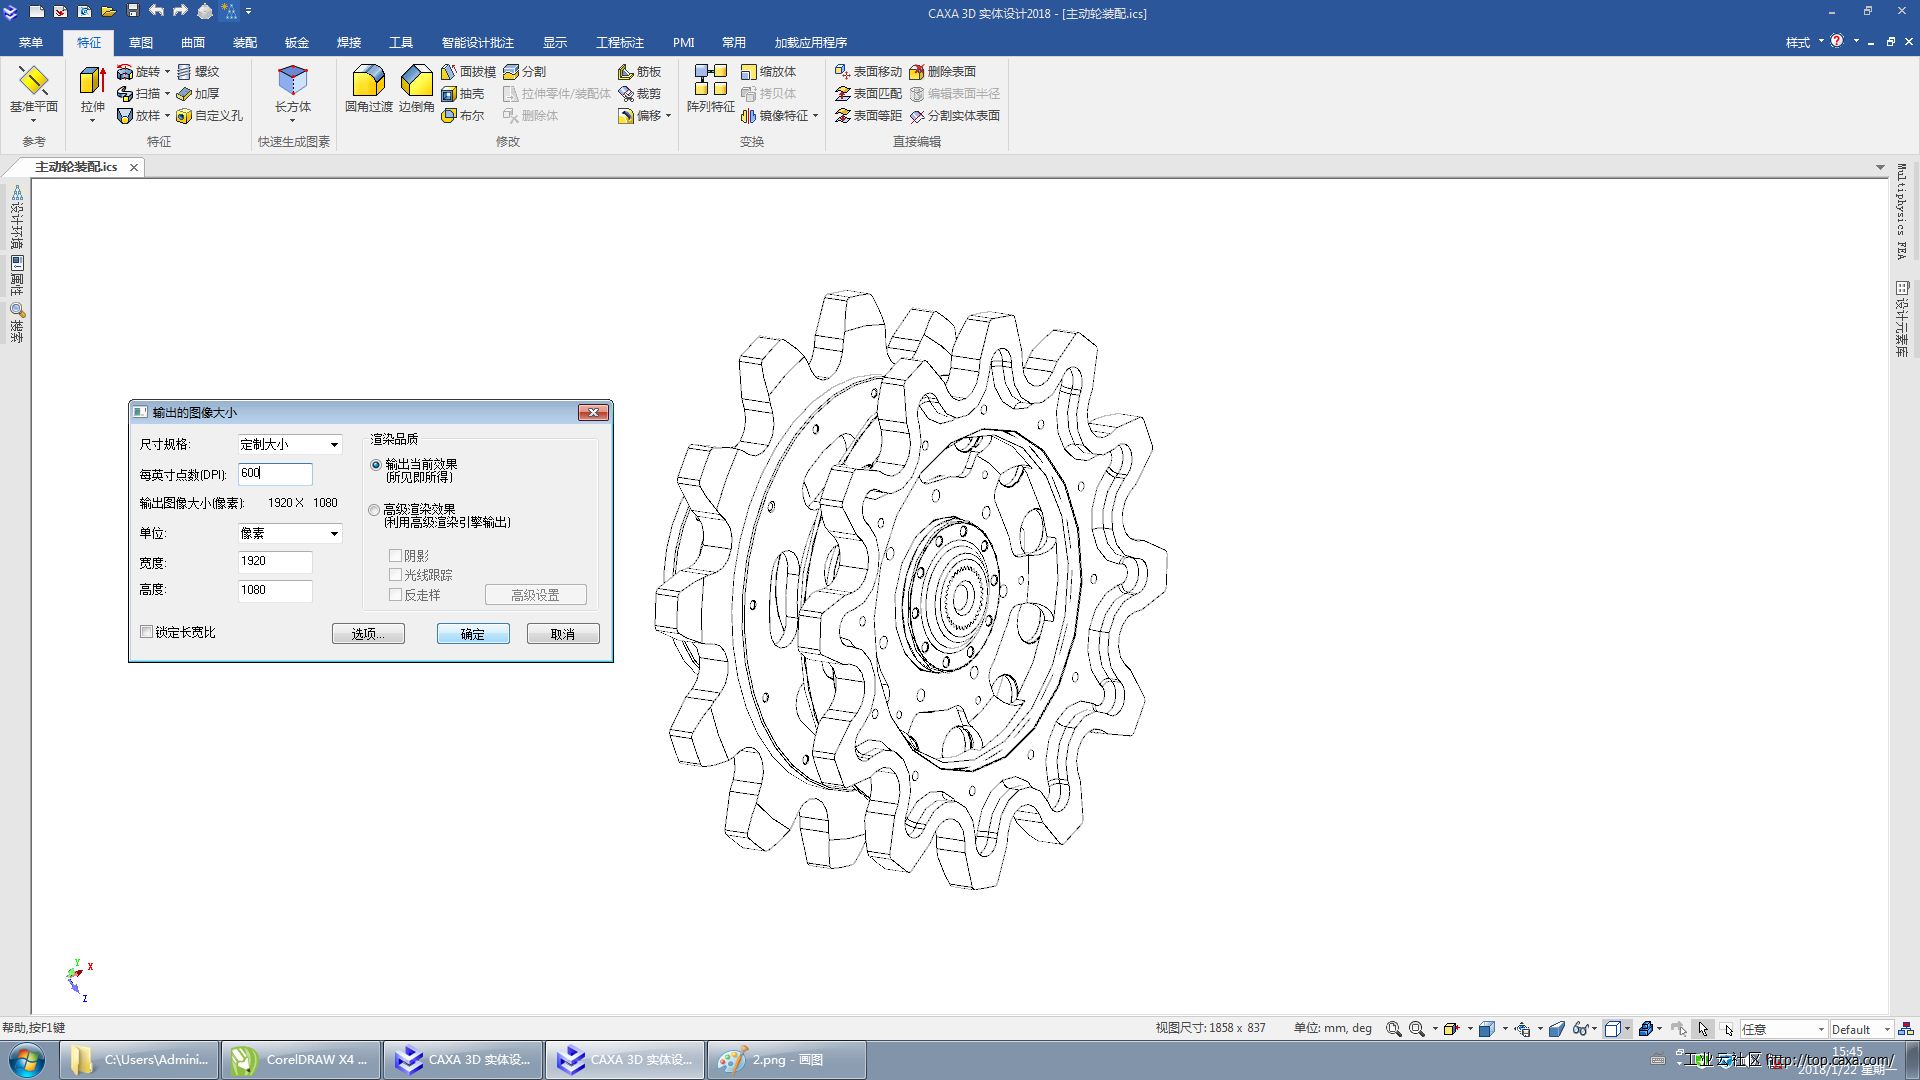The image size is (1920, 1080).
Task: Open the 任意 selection filter dropdown
Action: (x=1783, y=1029)
